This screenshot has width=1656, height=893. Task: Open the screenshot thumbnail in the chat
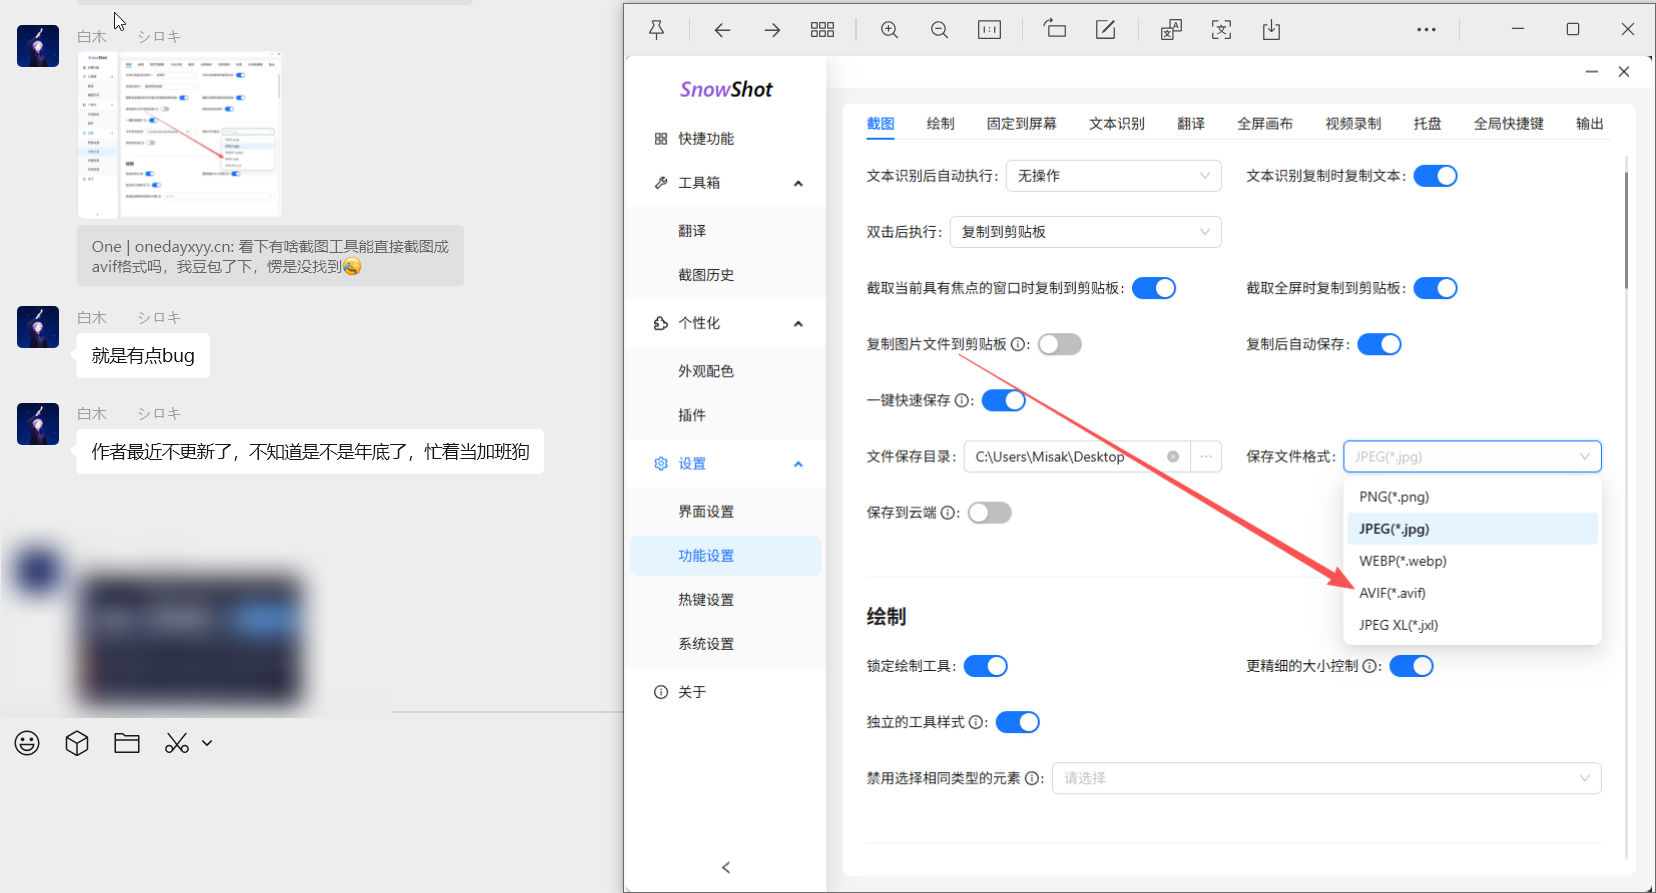180,135
